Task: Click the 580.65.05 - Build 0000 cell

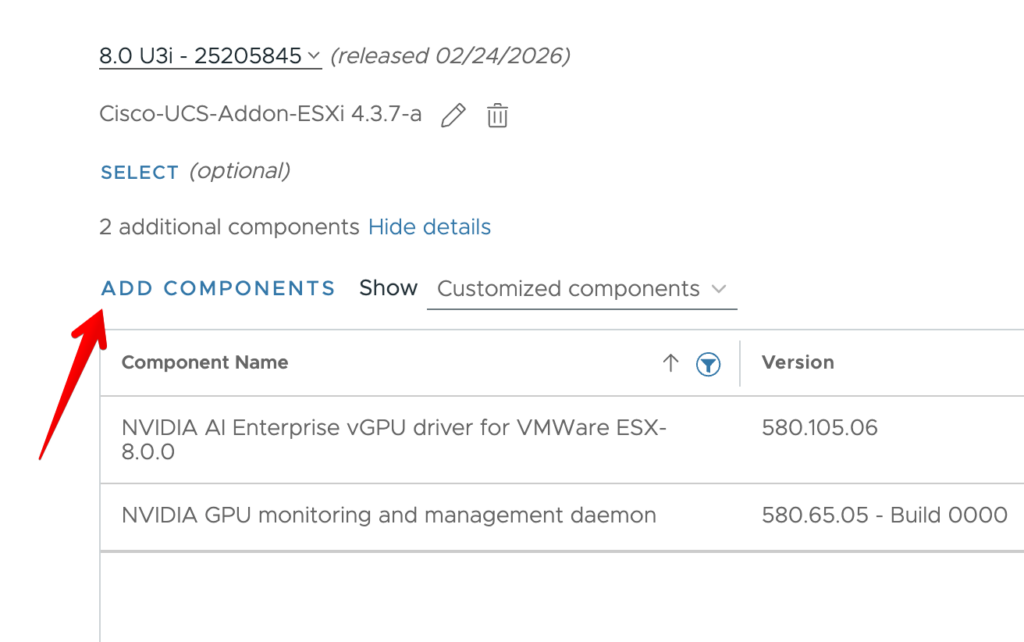Action: 884,516
